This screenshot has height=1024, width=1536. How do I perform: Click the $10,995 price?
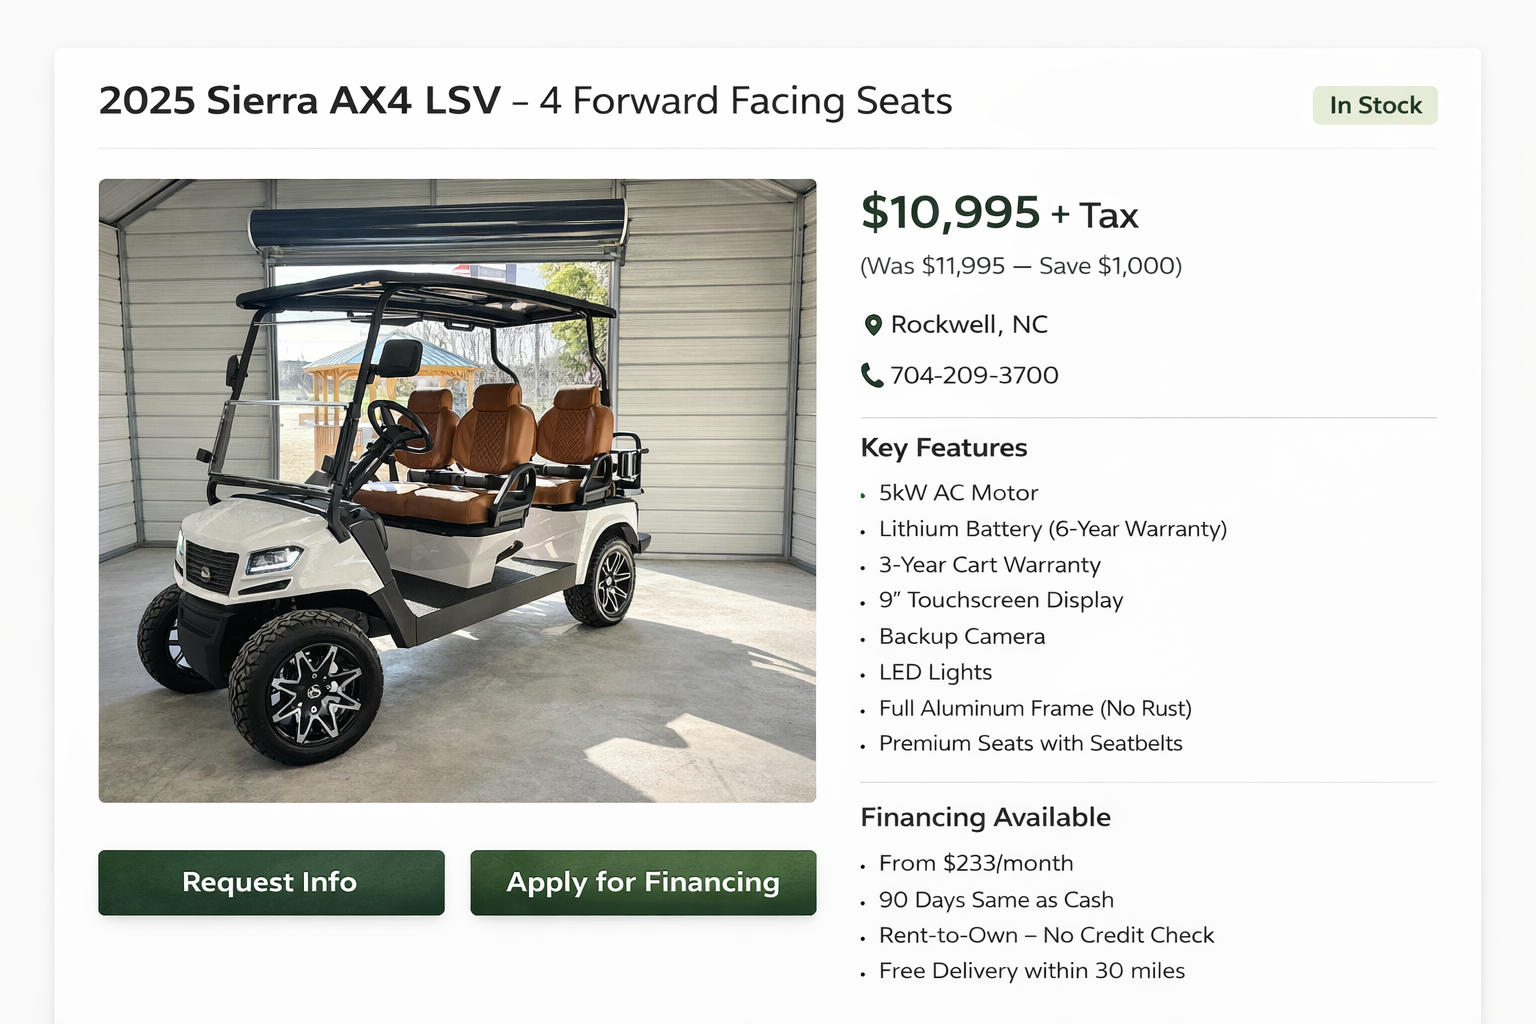951,212
